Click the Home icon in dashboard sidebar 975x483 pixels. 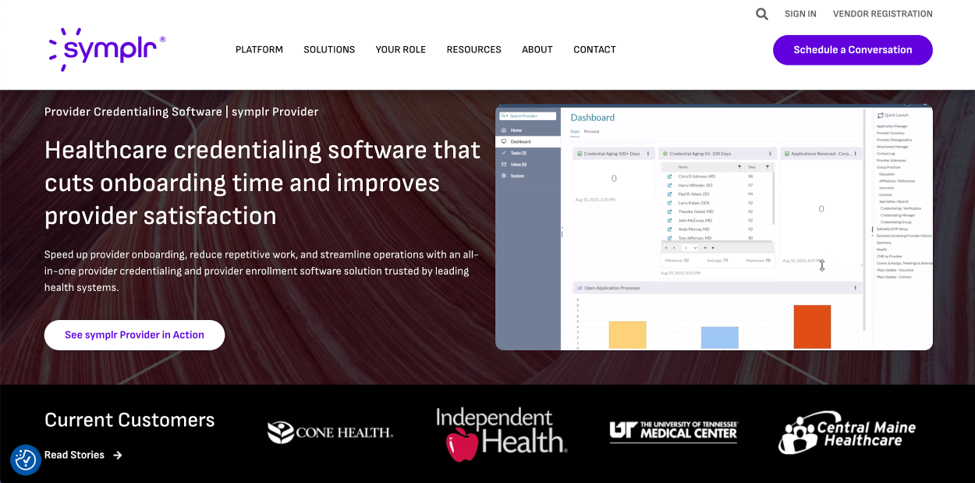tap(505, 131)
